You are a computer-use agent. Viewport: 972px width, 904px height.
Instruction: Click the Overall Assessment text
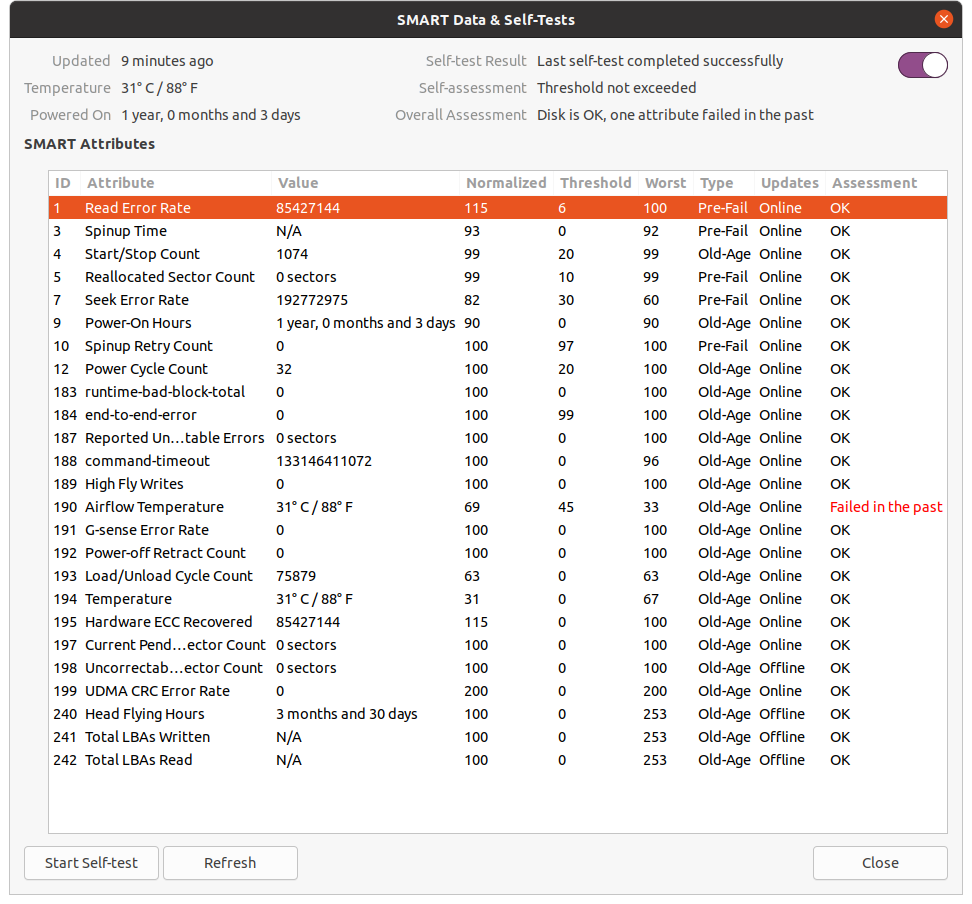[x=675, y=115]
